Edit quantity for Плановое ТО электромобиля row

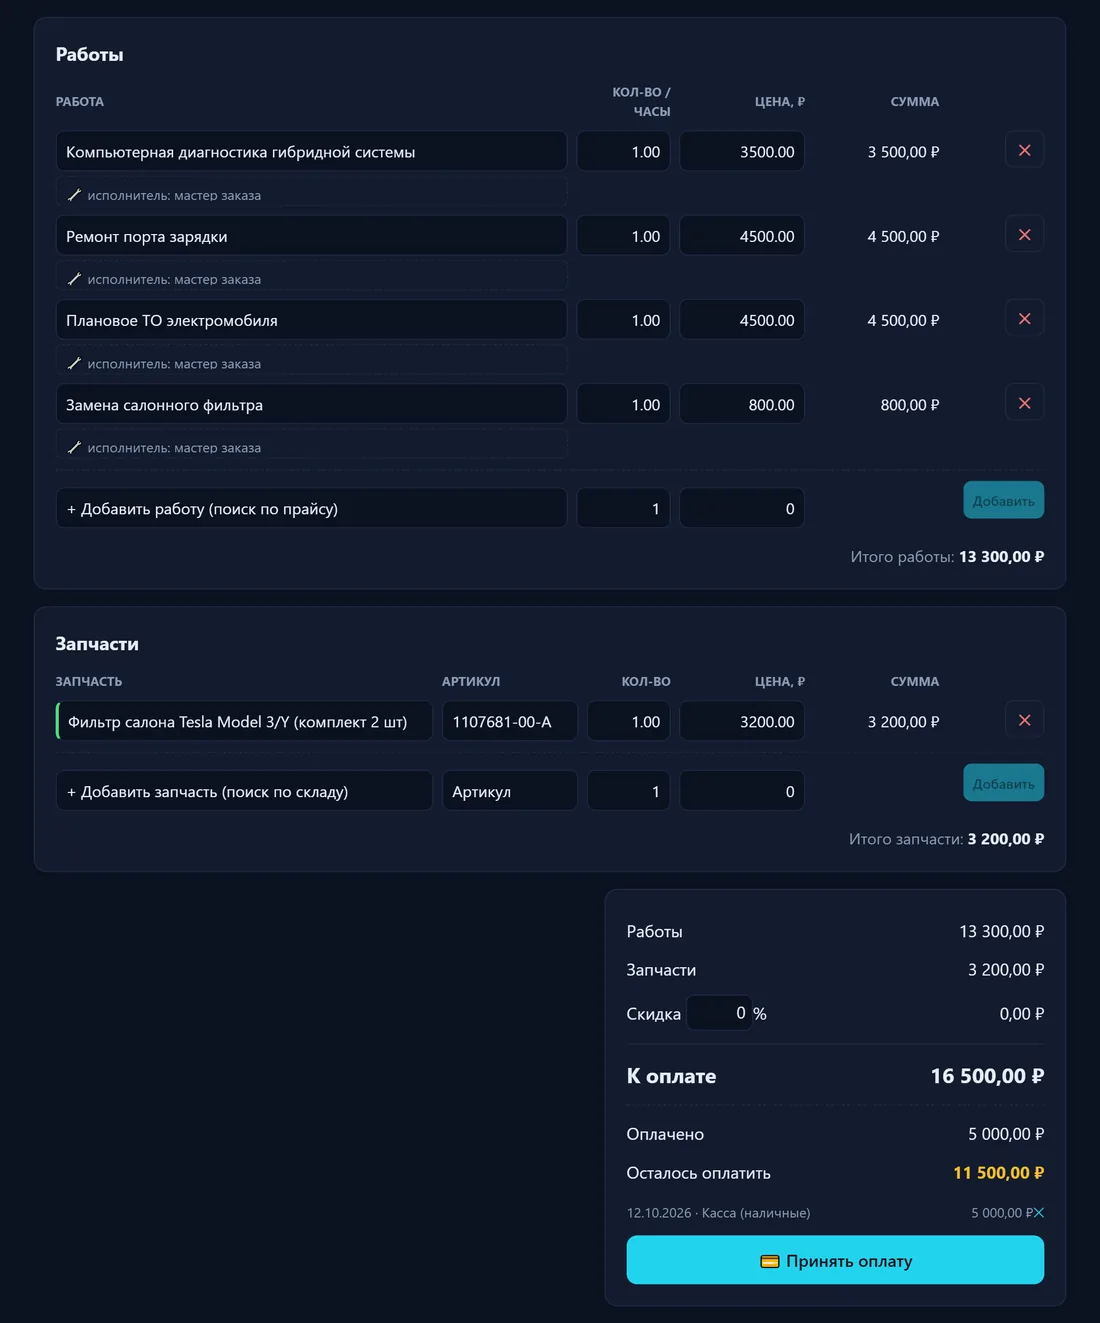point(623,320)
